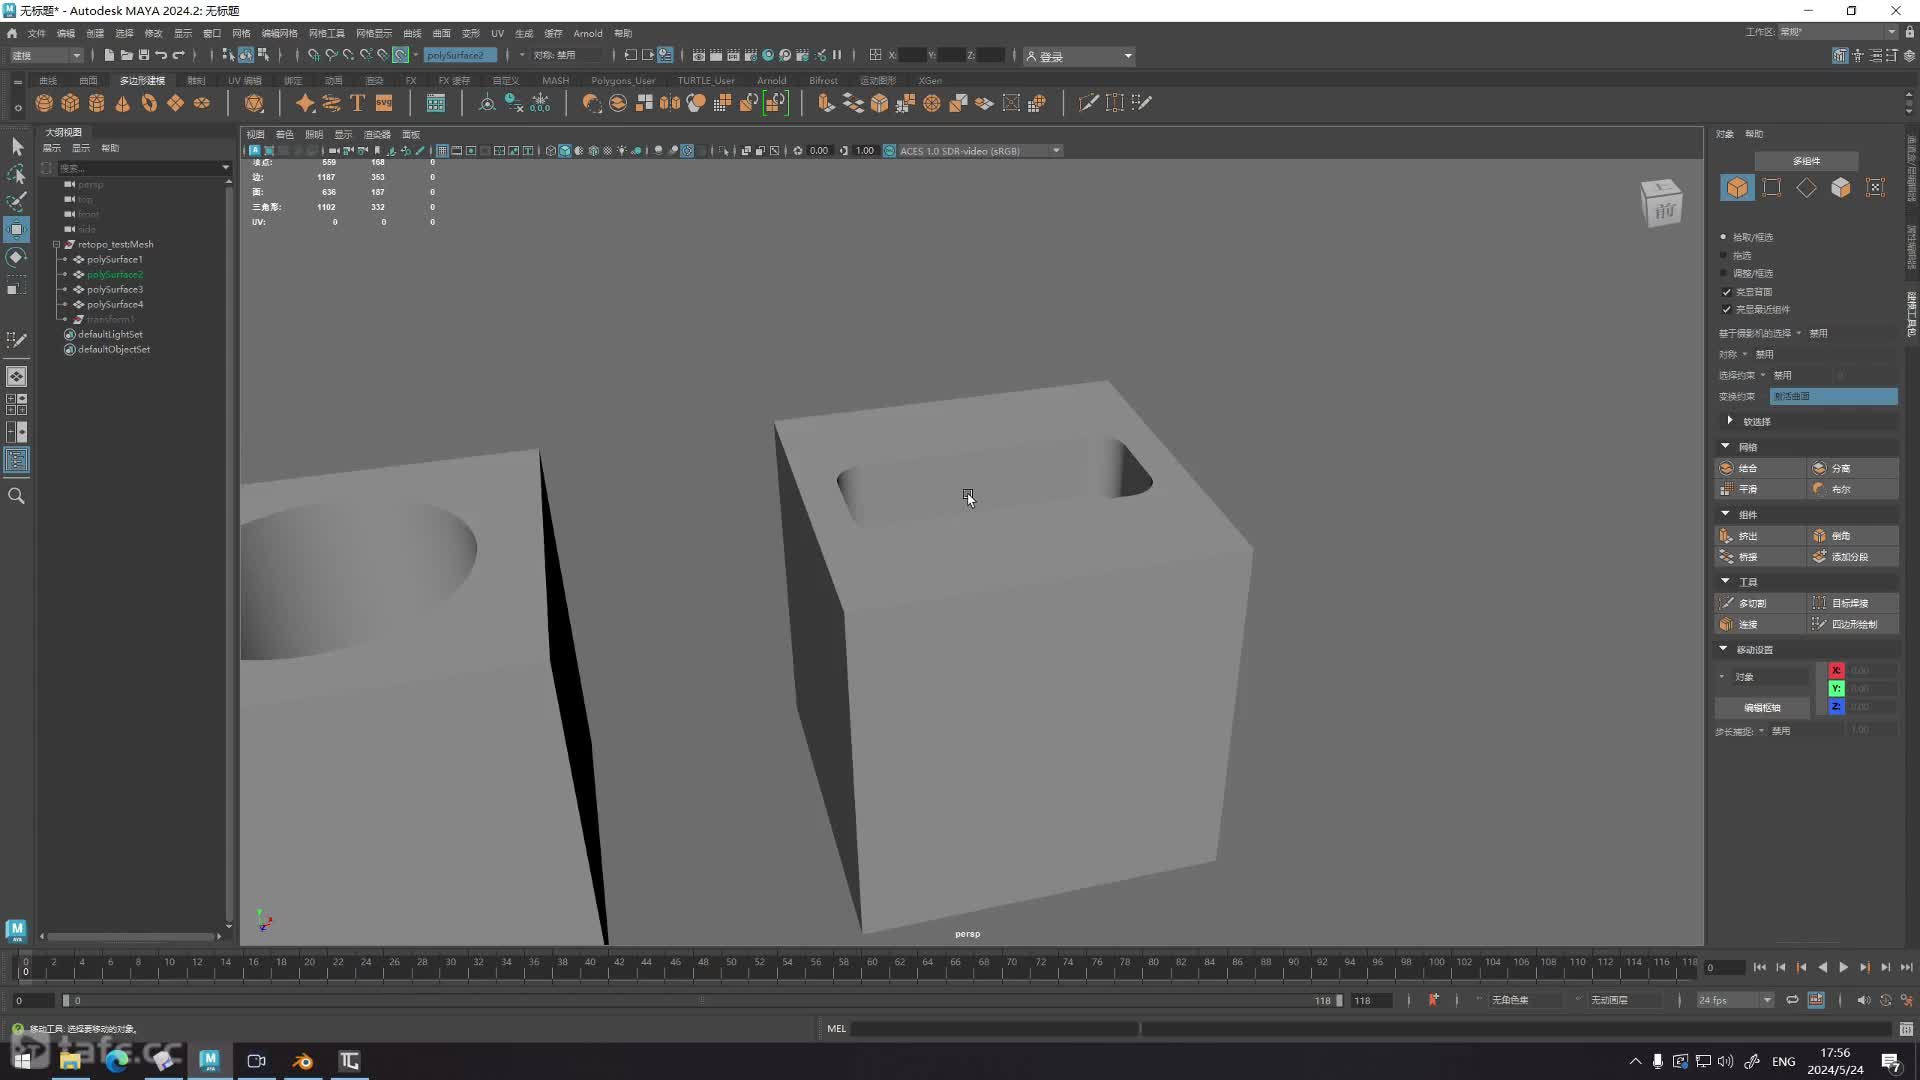The width and height of the screenshot is (1920, 1080).
Task: Open the search magnifier in left toolbox
Action: [x=17, y=496]
